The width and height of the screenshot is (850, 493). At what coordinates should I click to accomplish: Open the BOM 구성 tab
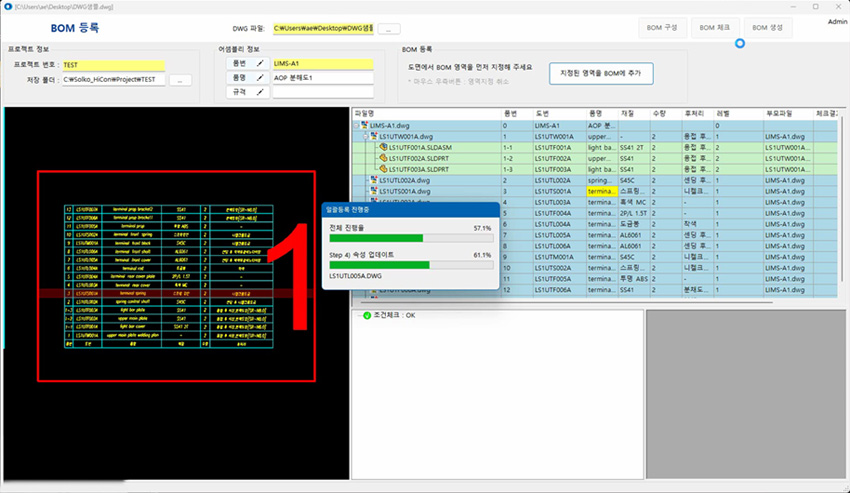point(663,28)
